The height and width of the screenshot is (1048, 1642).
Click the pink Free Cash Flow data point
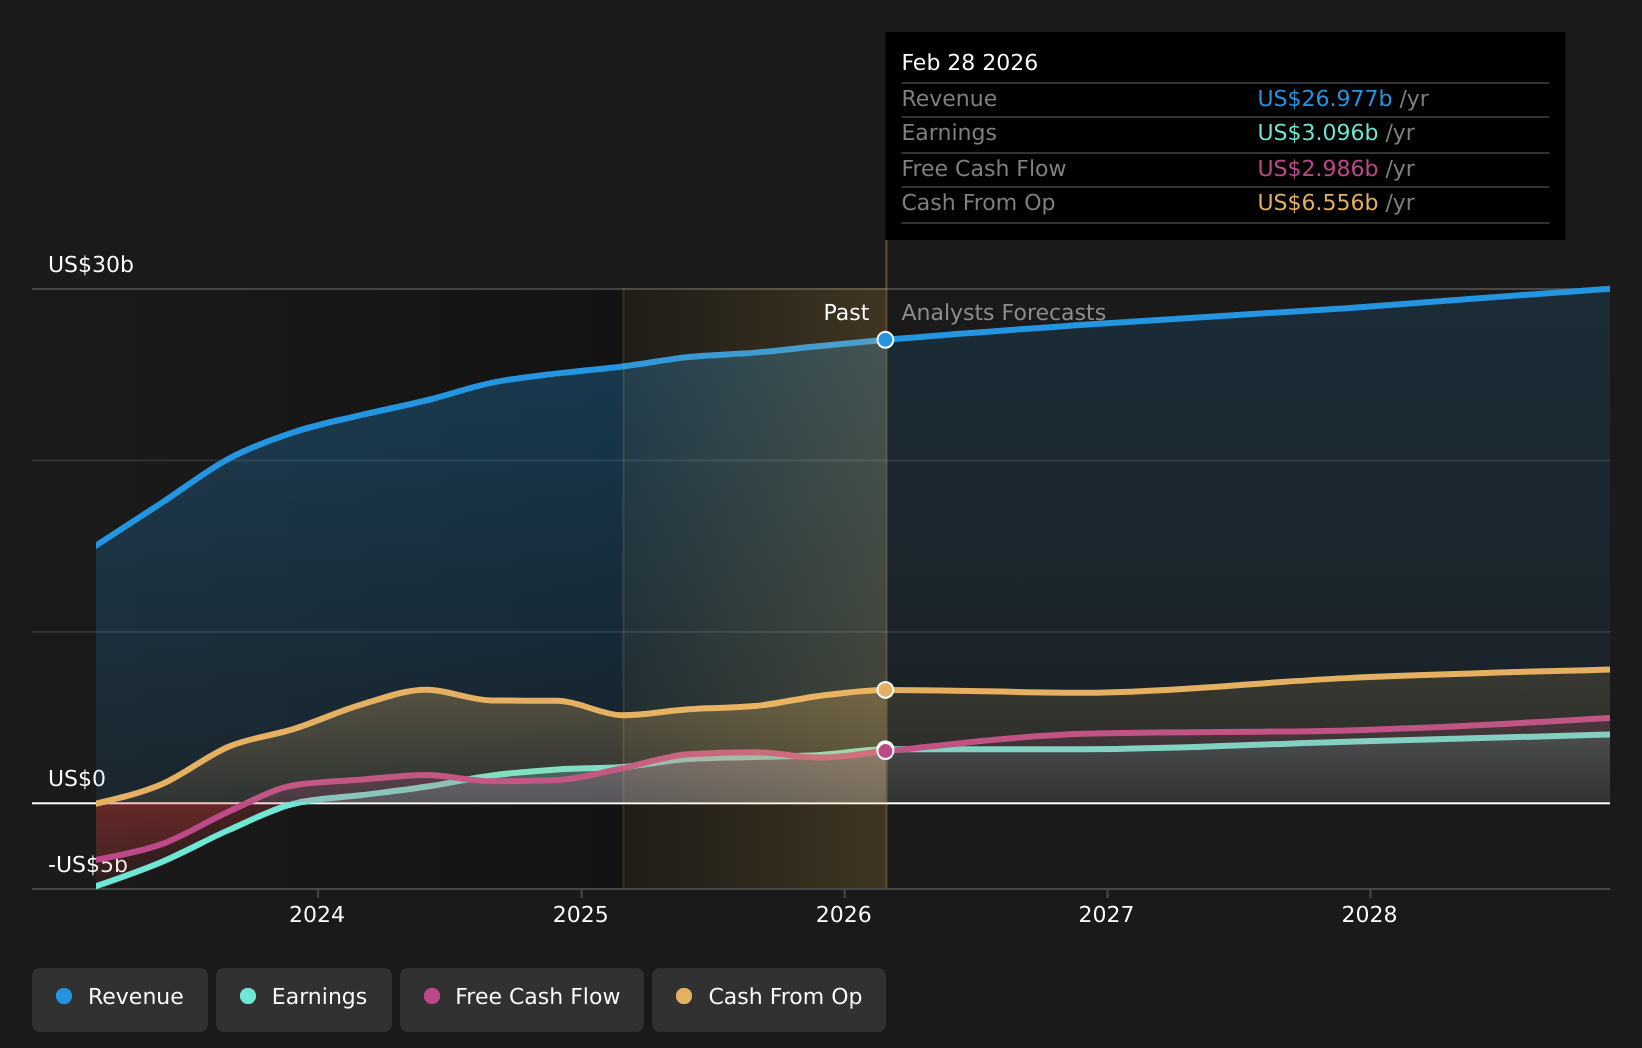(885, 750)
